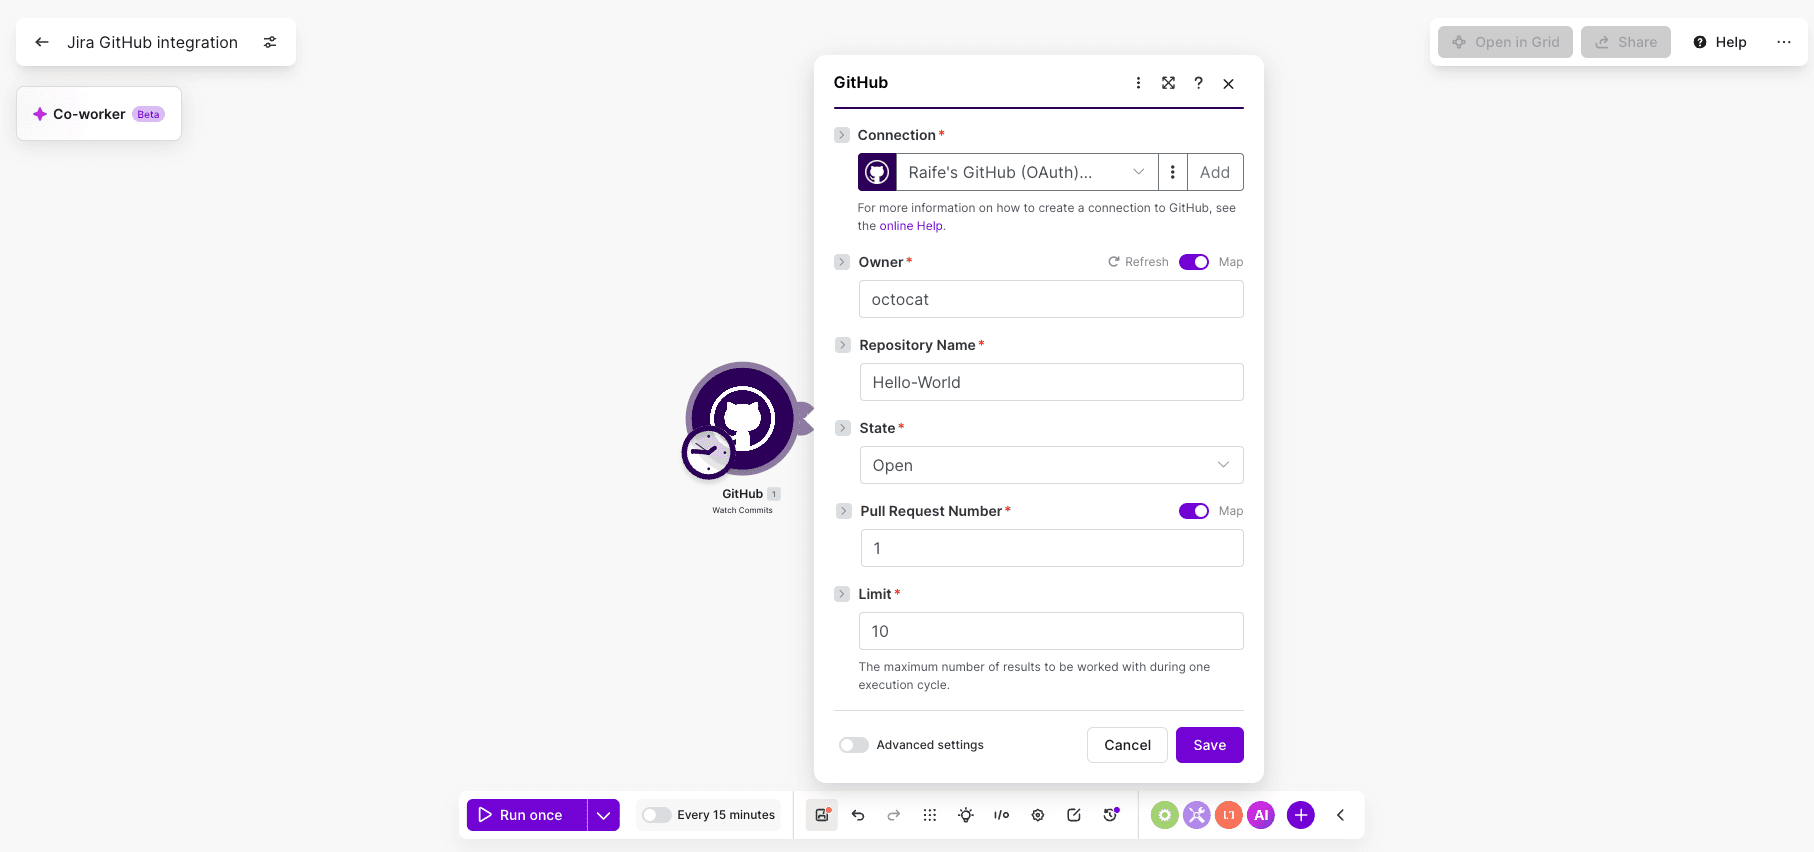Expand the Owner field info
The height and width of the screenshot is (852, 1814).
point(842,262)
